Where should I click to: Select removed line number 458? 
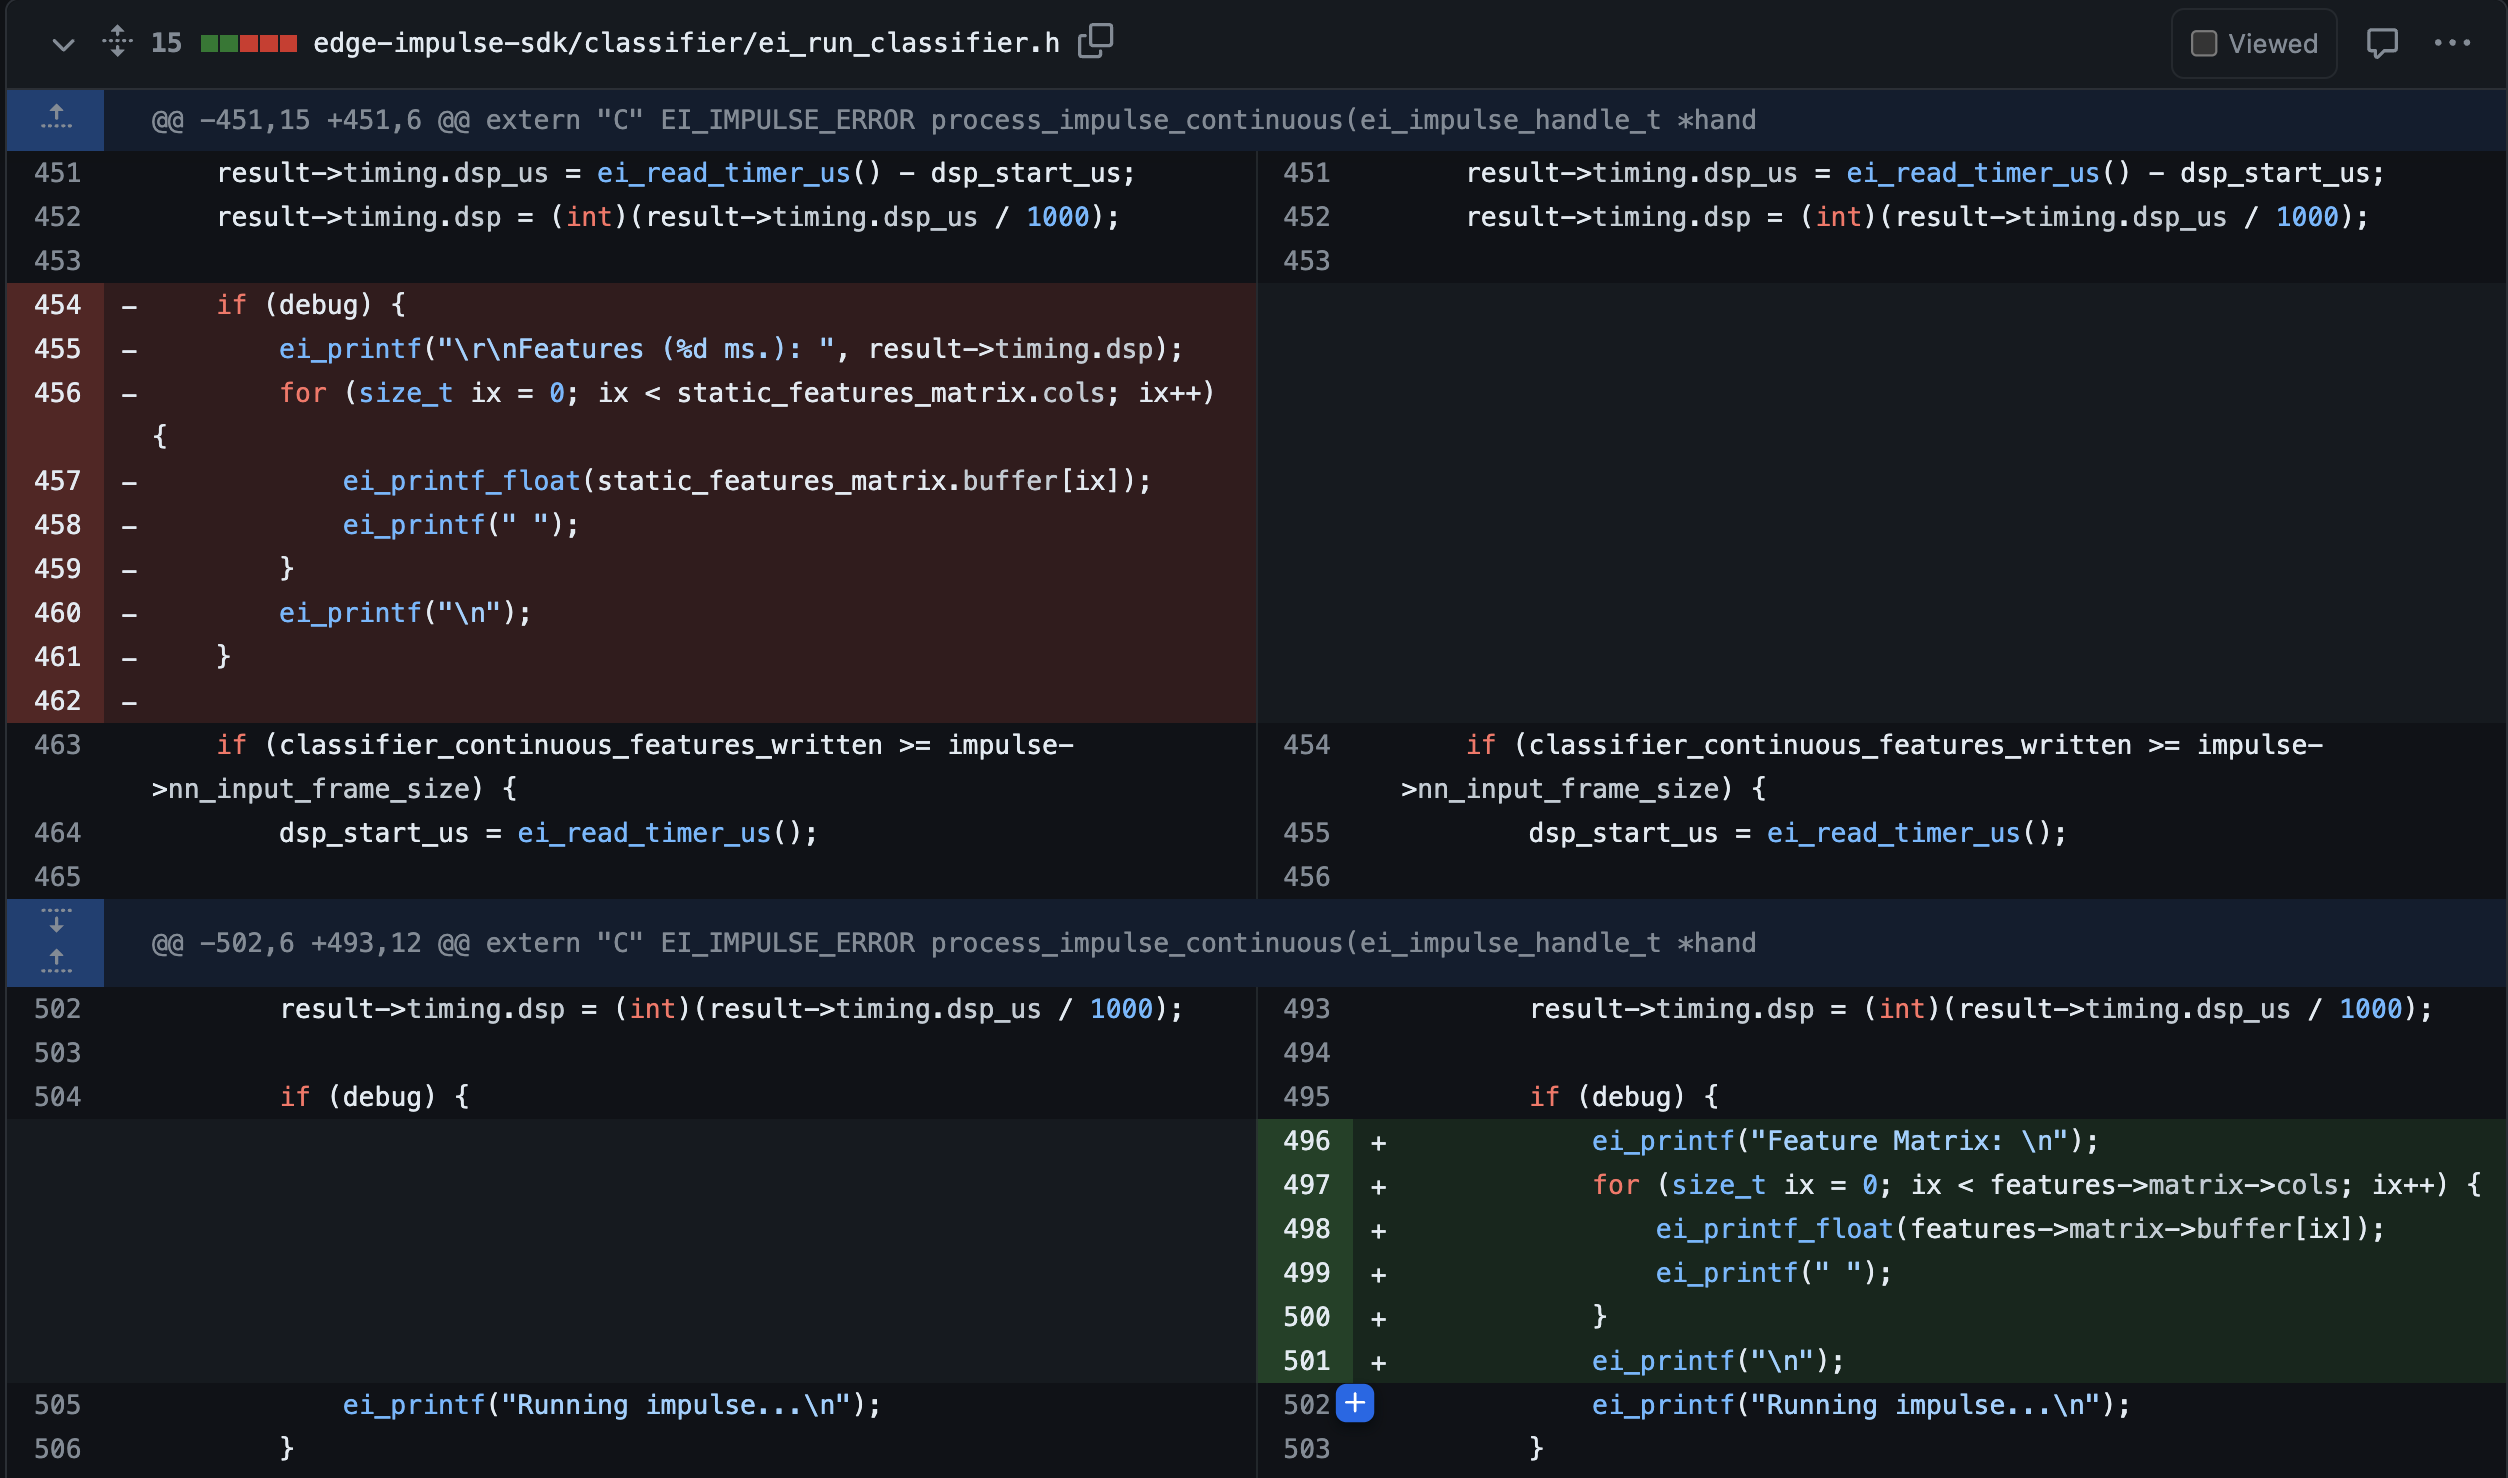(x=57, y=525)
